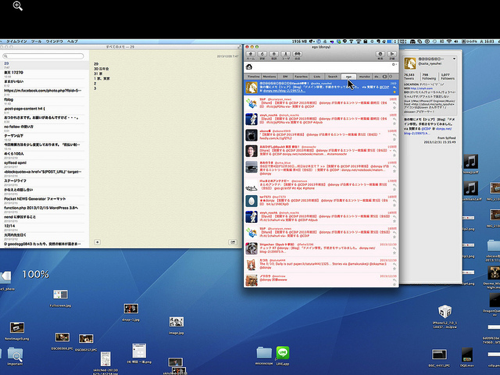The image size is (500, 375).
Task: Select the ego tab
Action: coord(348,77)
